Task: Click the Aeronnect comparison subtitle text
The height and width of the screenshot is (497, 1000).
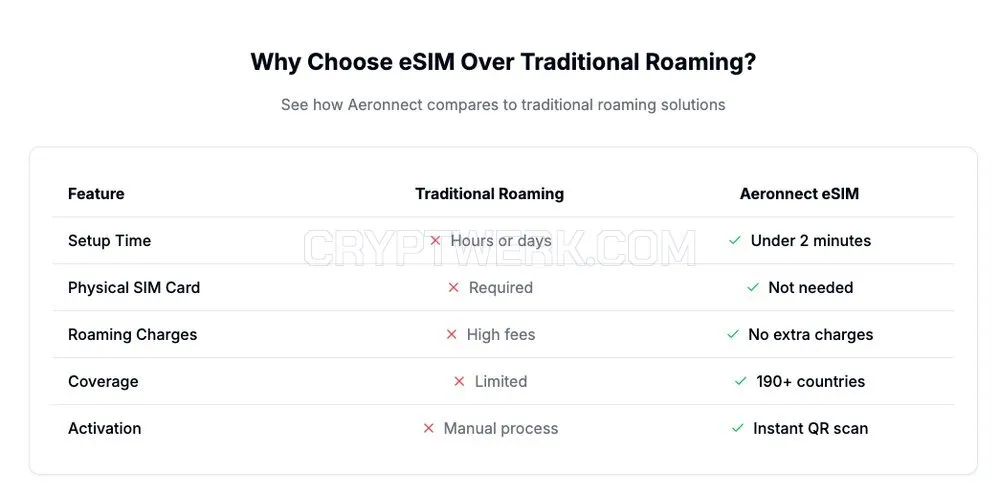Action: click(x=503, y=105)
